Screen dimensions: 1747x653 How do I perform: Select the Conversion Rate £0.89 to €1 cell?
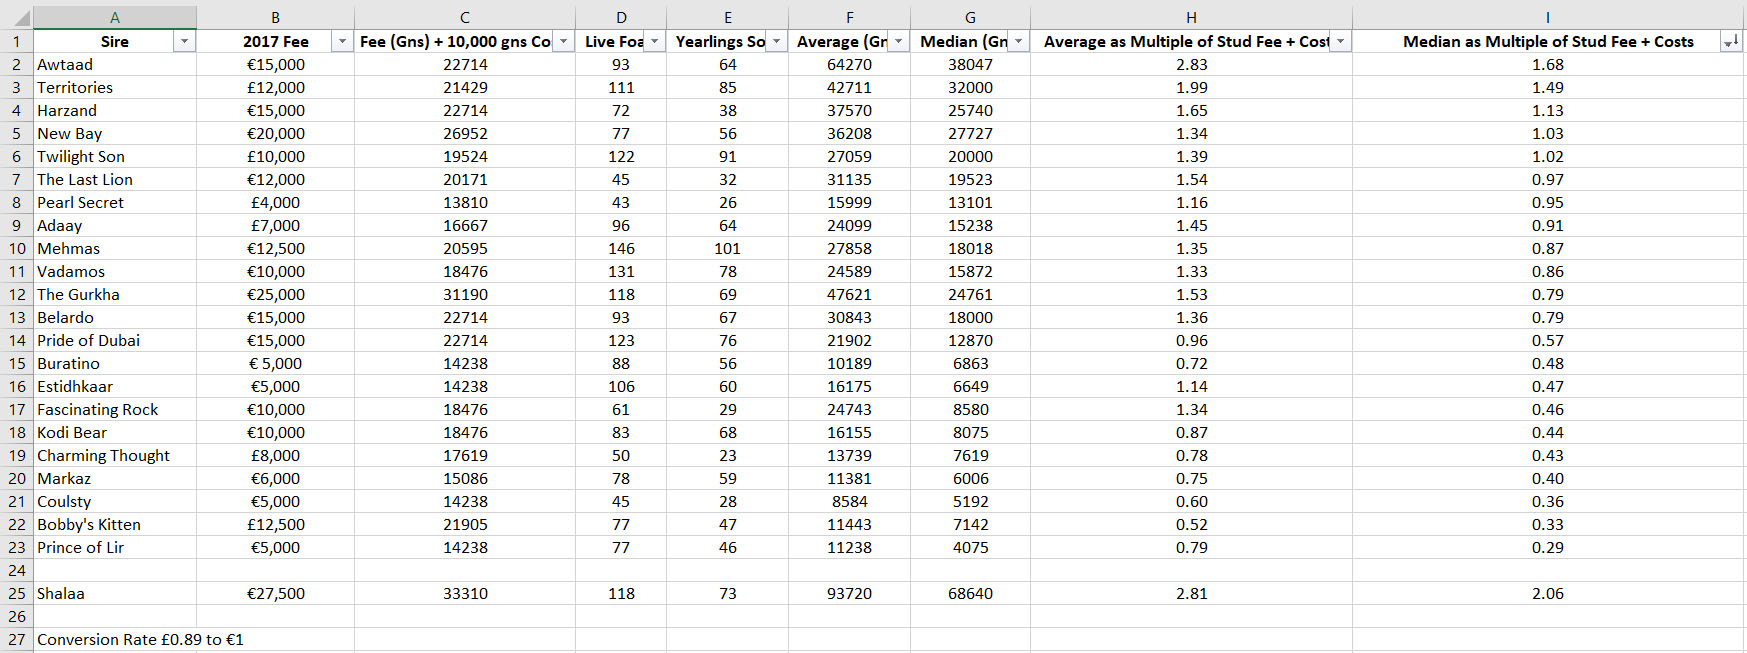coord(140,639)
